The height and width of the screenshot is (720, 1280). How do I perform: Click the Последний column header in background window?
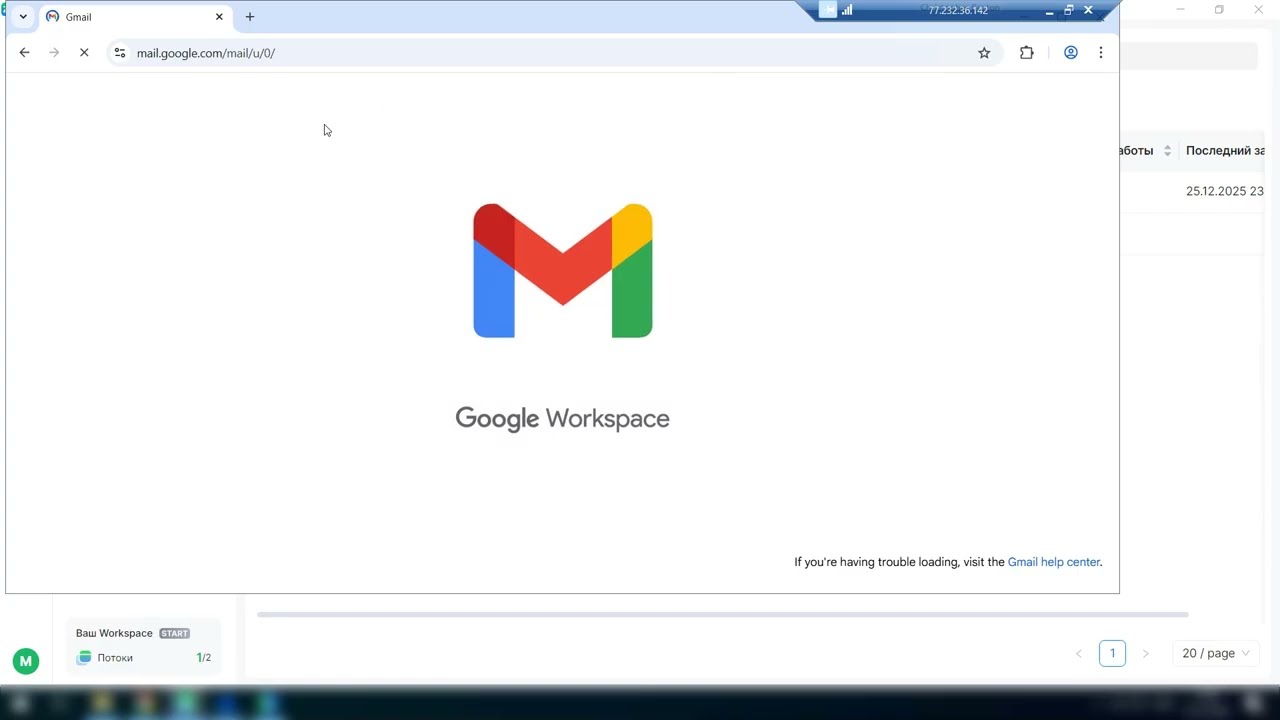[x=1225, y=151]
